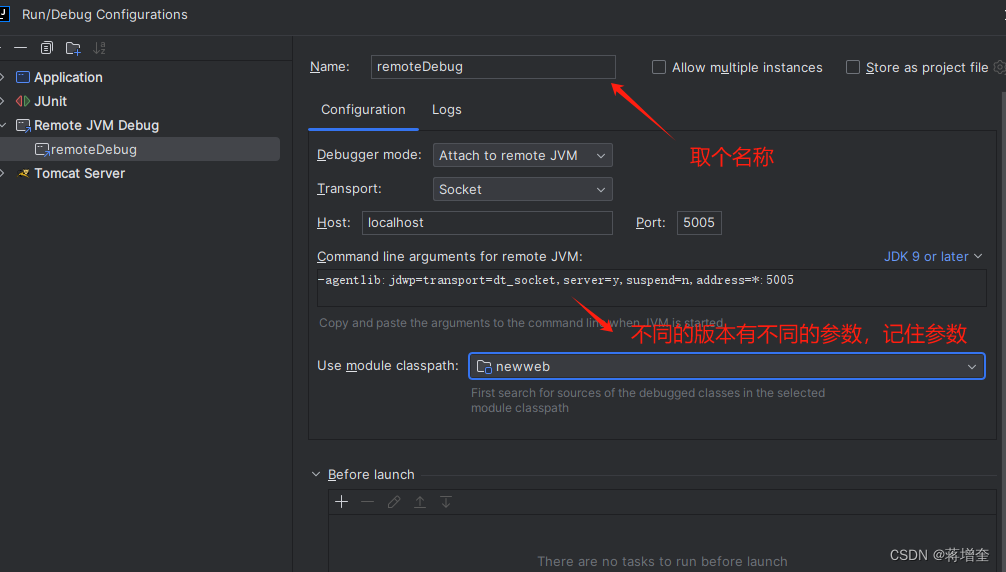This screenshot has width=1006, height=572.
Task: Click the remoteDebug configuration icon
Action: [42, 149]
